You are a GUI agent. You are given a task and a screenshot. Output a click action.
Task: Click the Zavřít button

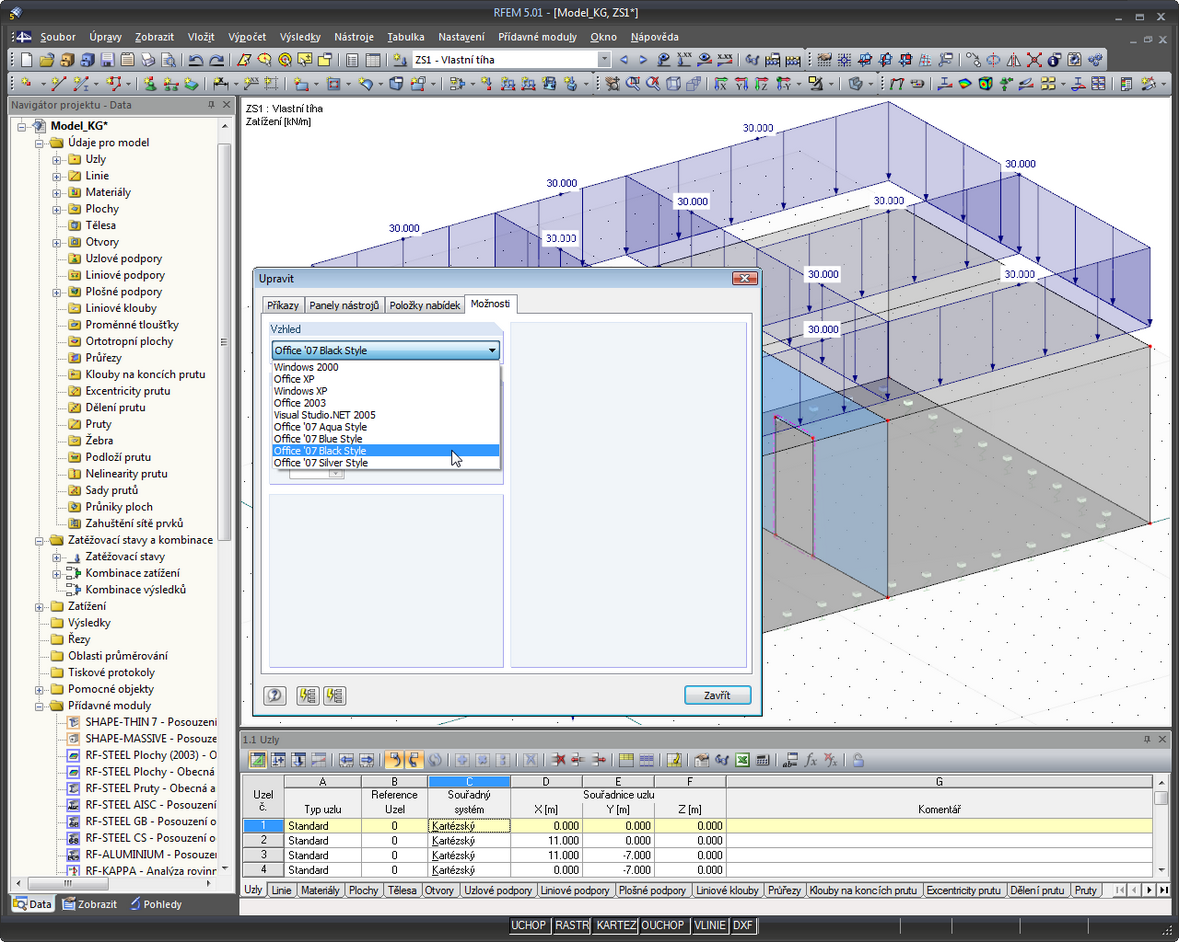pos(717,696)
